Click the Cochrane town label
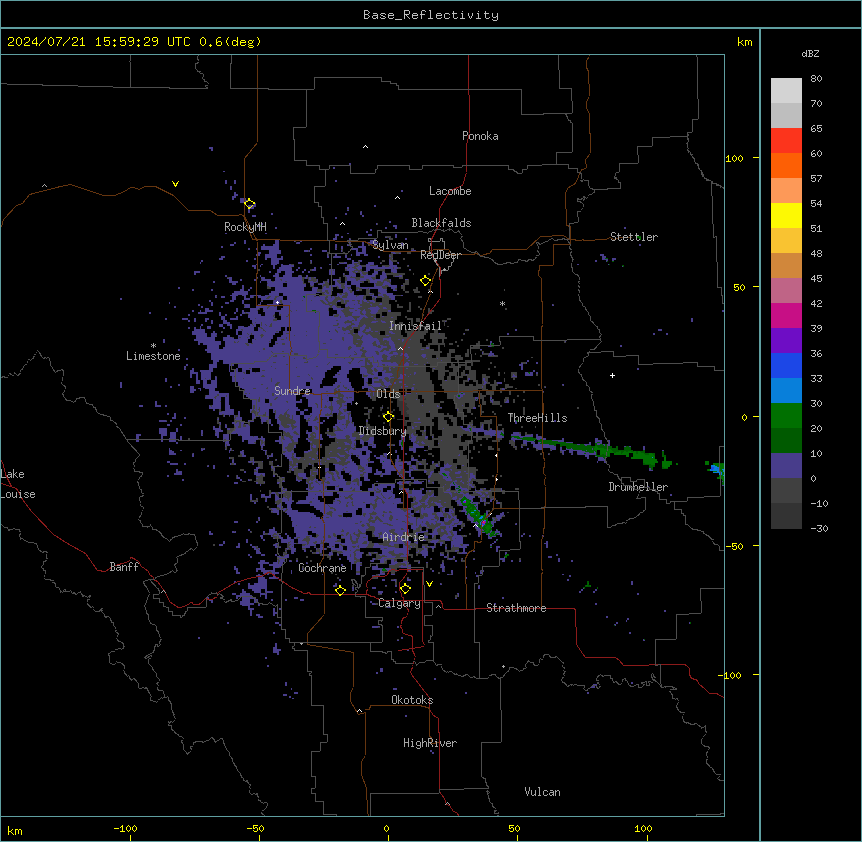 coord(322,568)
